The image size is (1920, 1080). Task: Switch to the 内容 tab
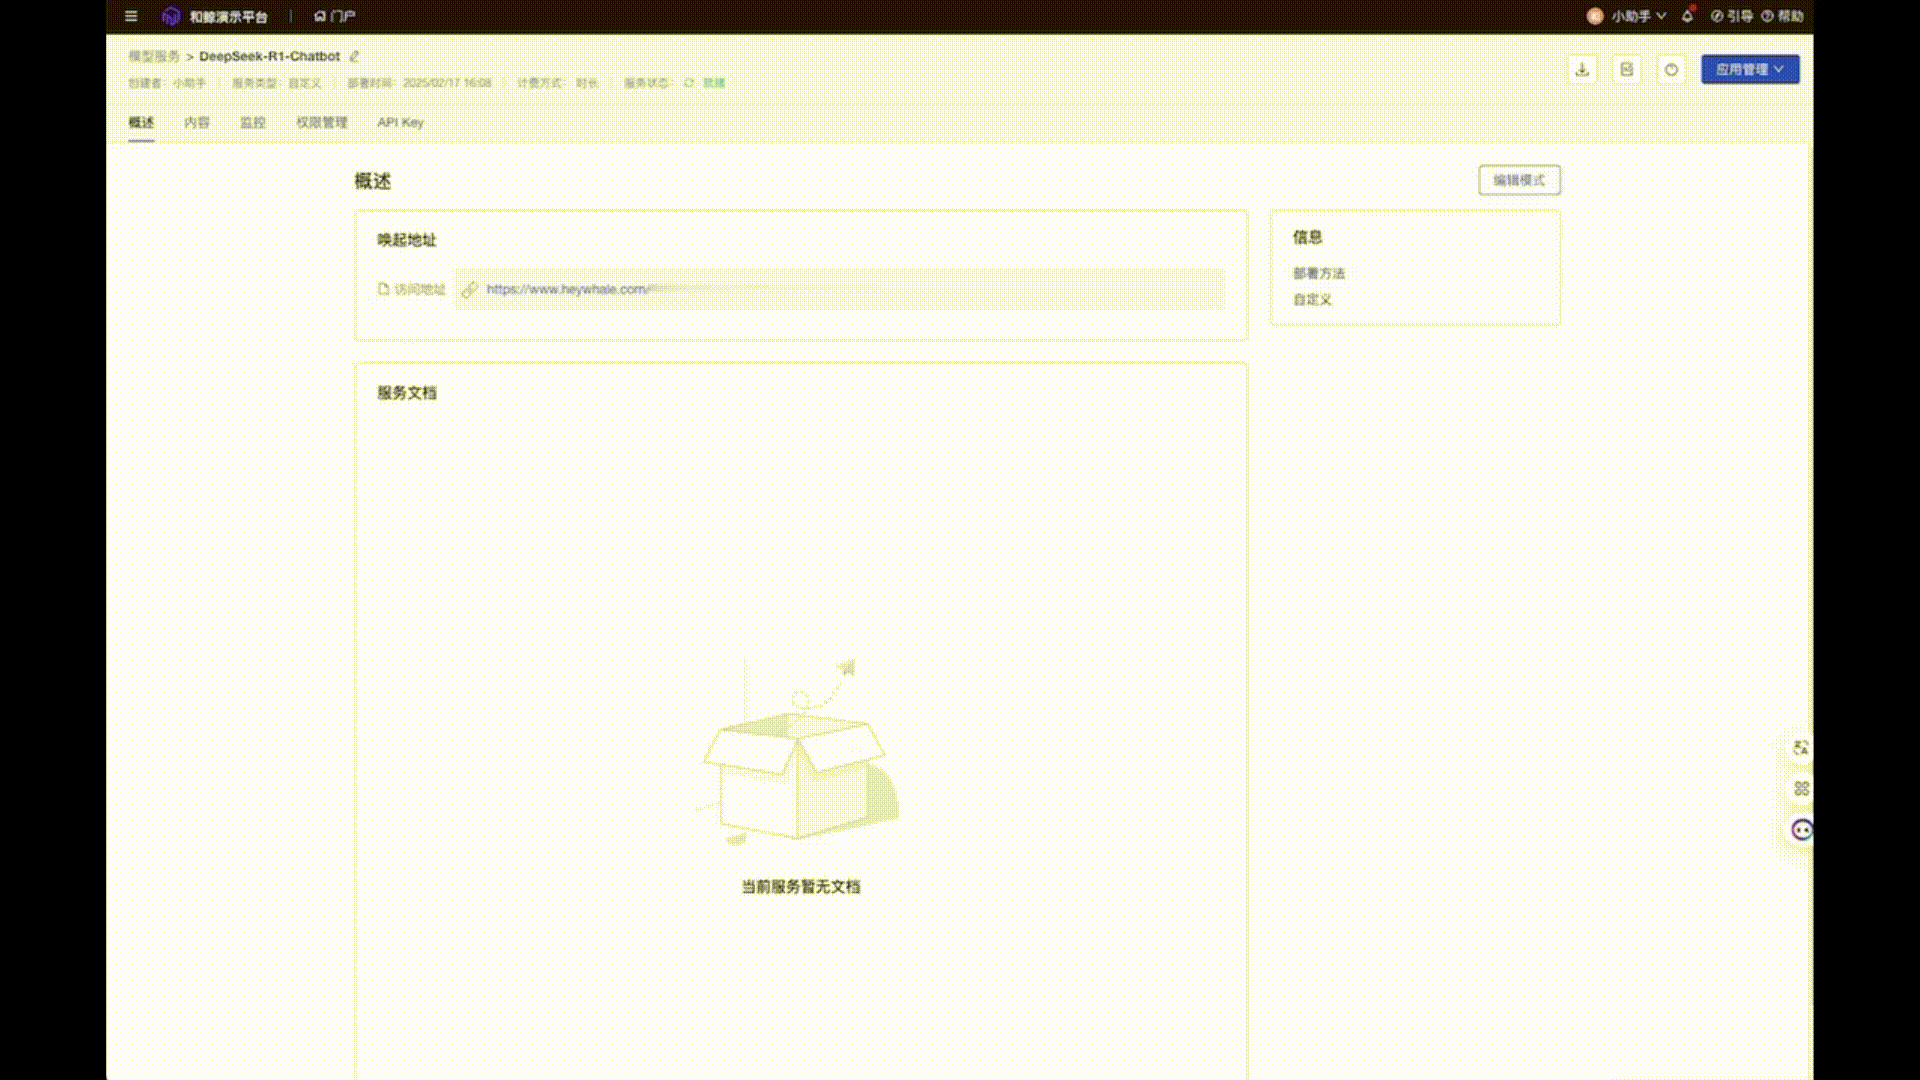tap(197, 122)
